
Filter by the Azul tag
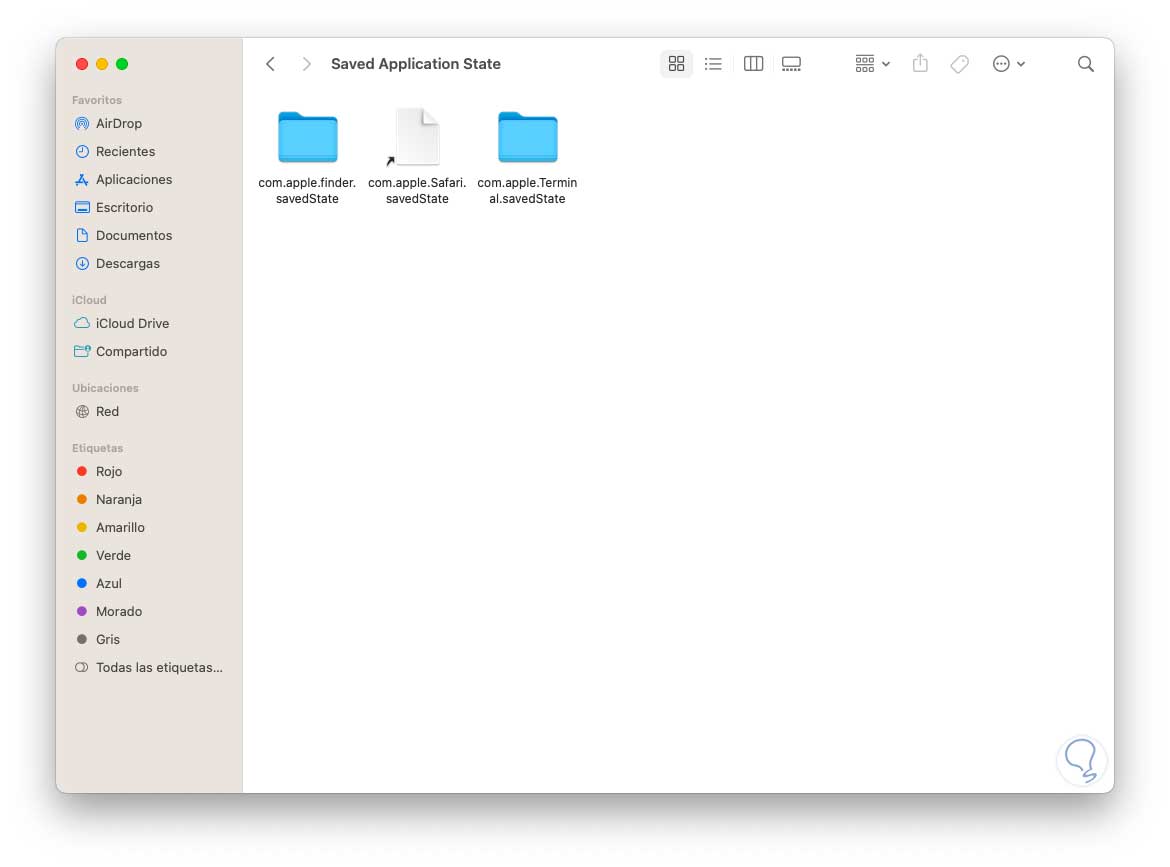click(149, 583)
